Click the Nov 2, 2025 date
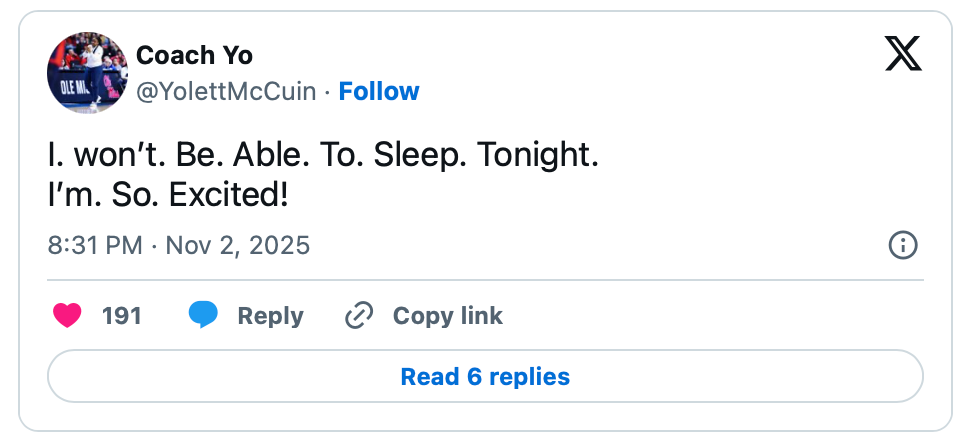This screenshot has width=968, height=446. [x=237, y=245]
